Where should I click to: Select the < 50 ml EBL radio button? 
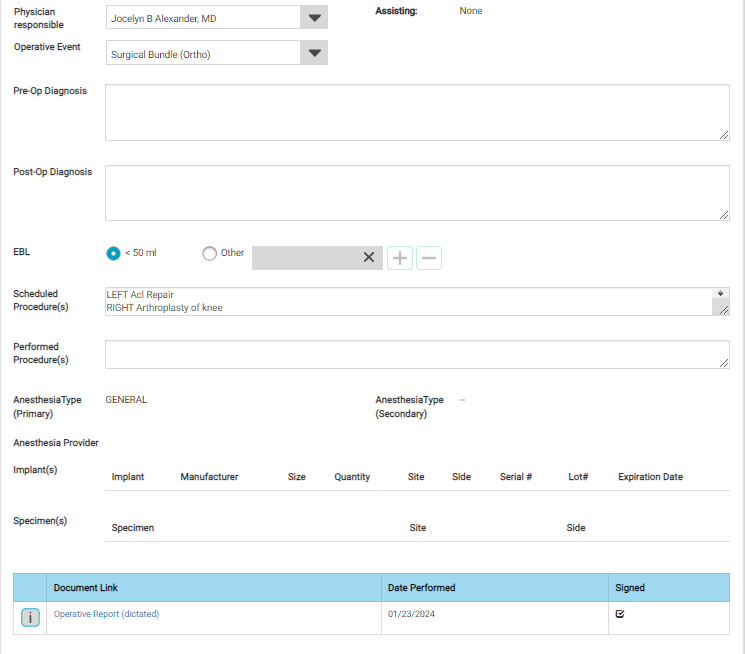click(x=113, y=253)
